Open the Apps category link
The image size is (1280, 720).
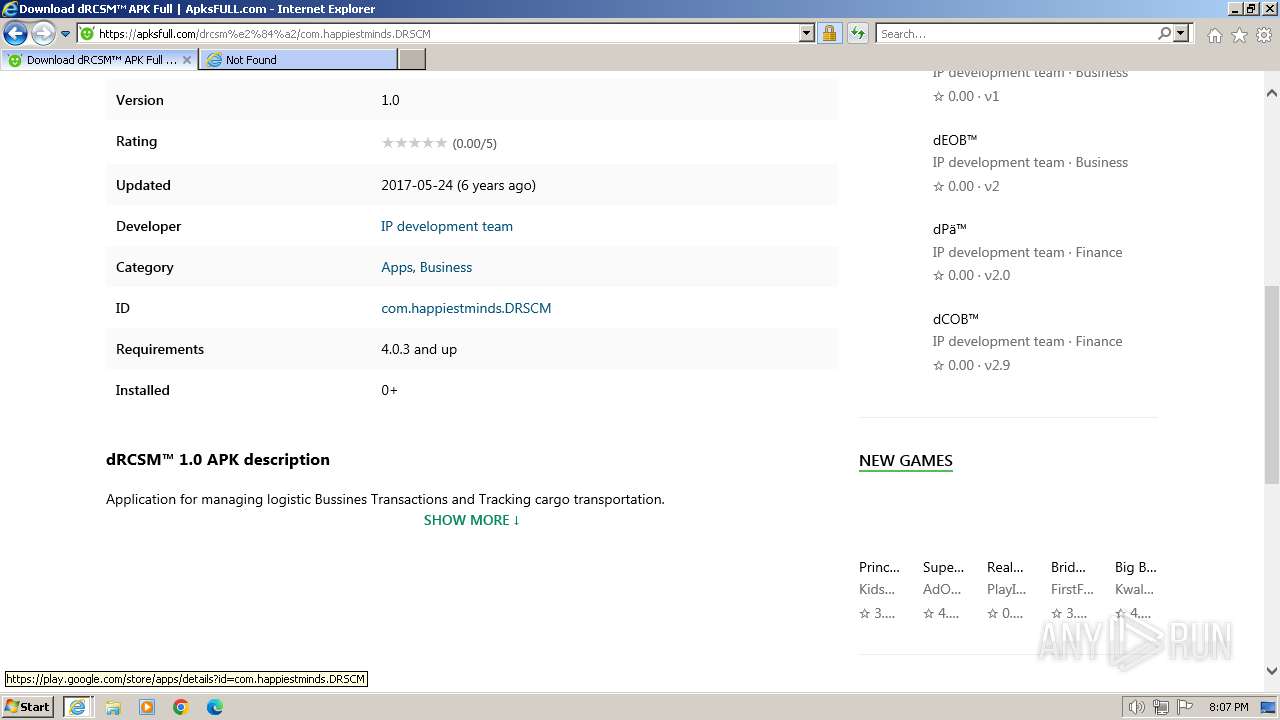click(x=397, y=267)
